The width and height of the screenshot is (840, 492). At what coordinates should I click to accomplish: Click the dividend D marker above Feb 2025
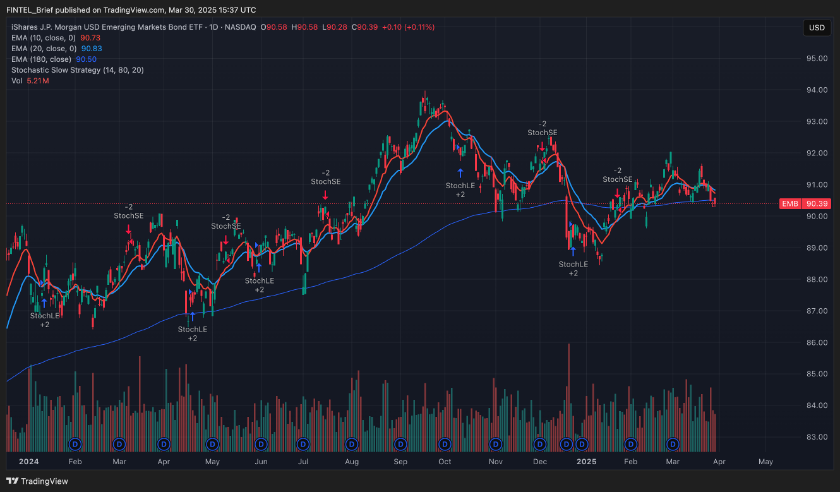tap(631, 444)
